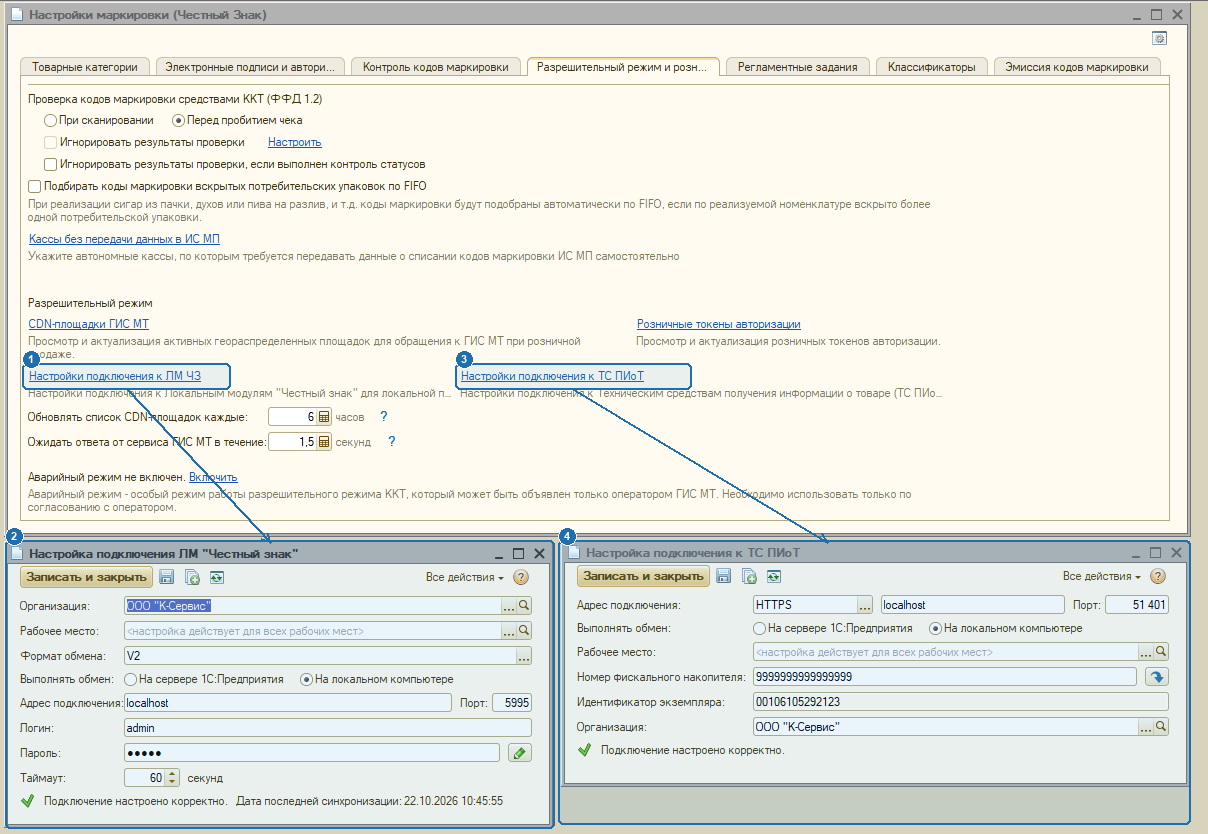The image size is (1208, 834).
Task: Click the Логин input field containing admin
Action: coord(328,728)
